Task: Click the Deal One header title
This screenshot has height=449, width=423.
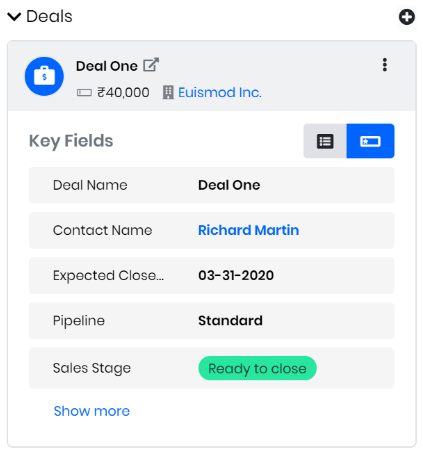Action: [x=107, y=66]
